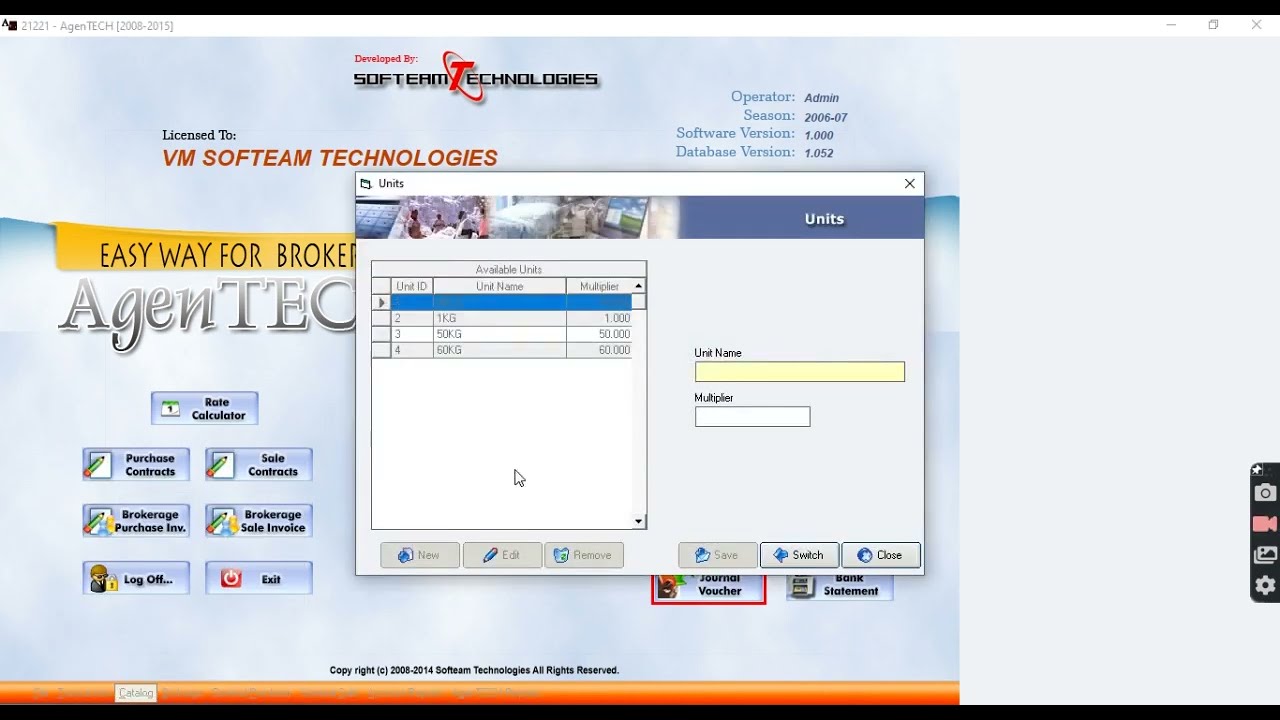Click the Multiplier column header
Screen dimensions: 1280x720
click(x=599, y=286)
